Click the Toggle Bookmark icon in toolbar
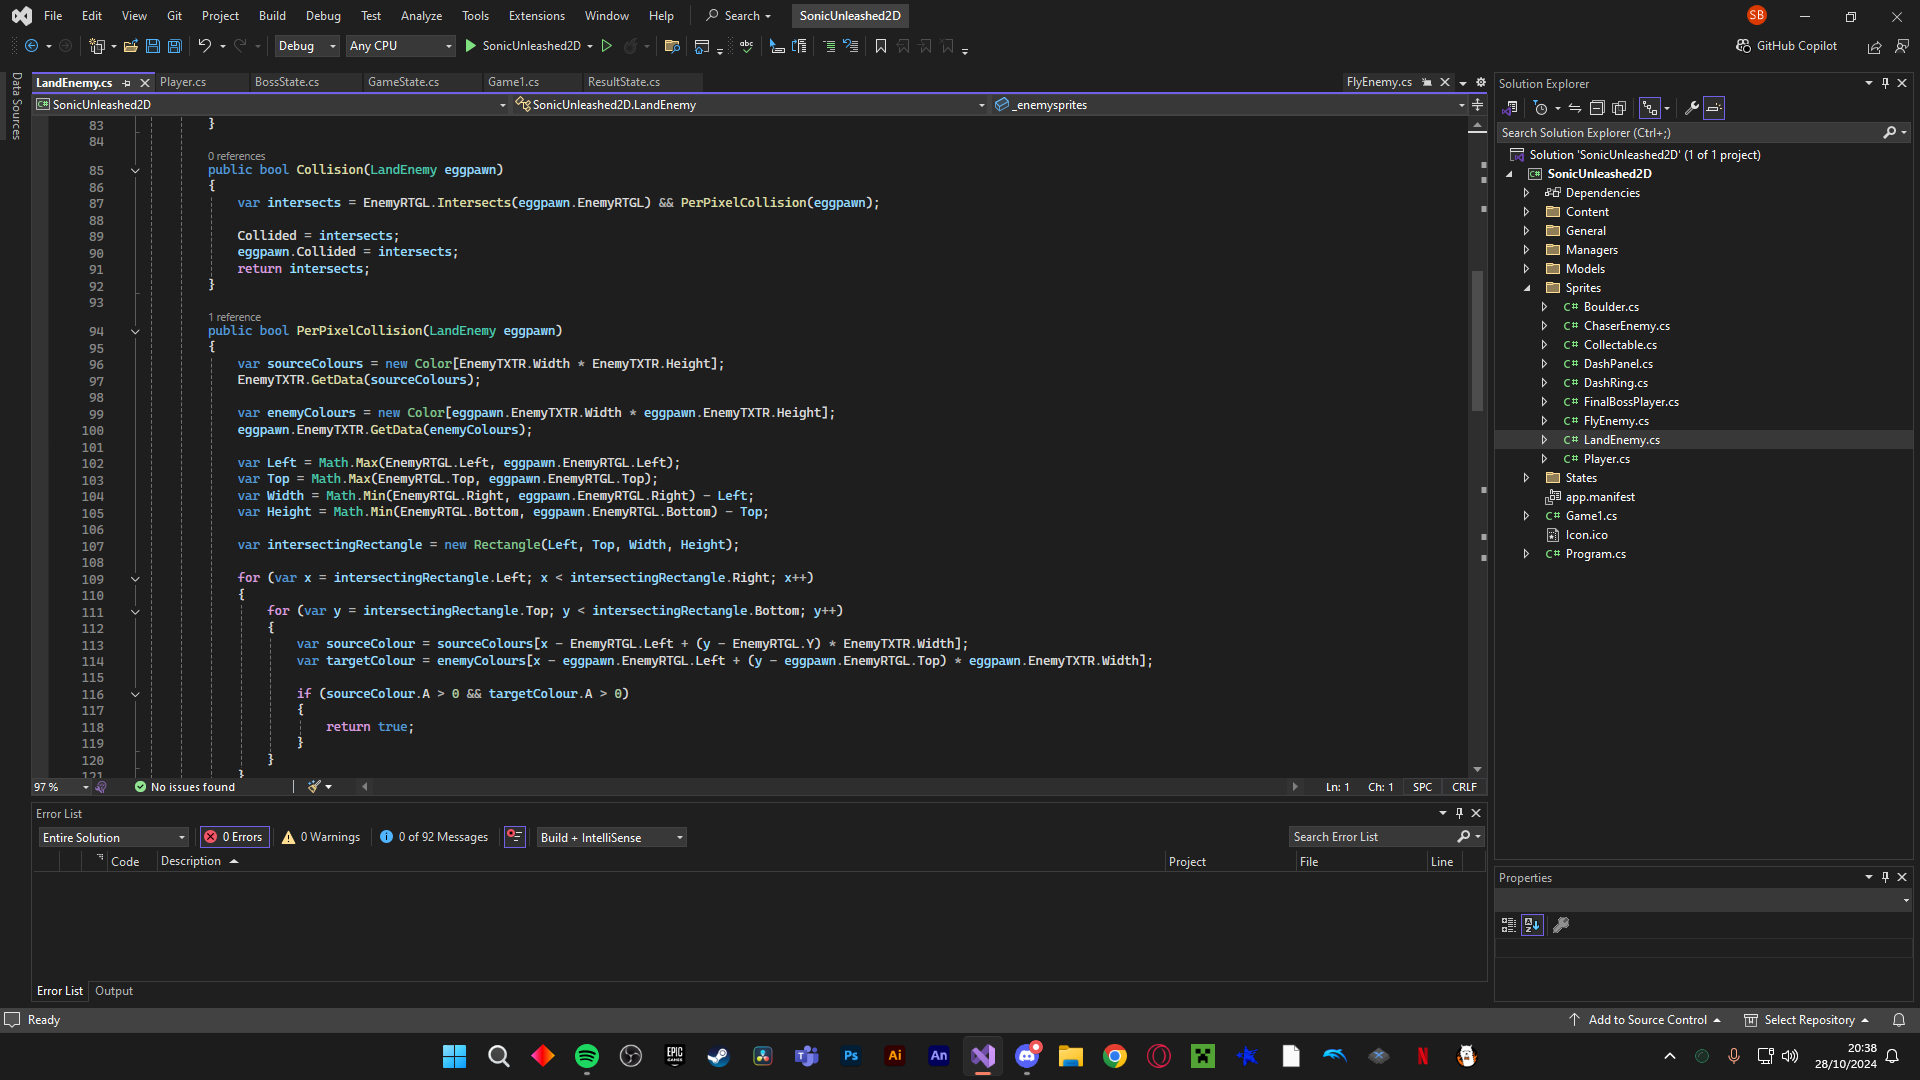 click(881, 46)
